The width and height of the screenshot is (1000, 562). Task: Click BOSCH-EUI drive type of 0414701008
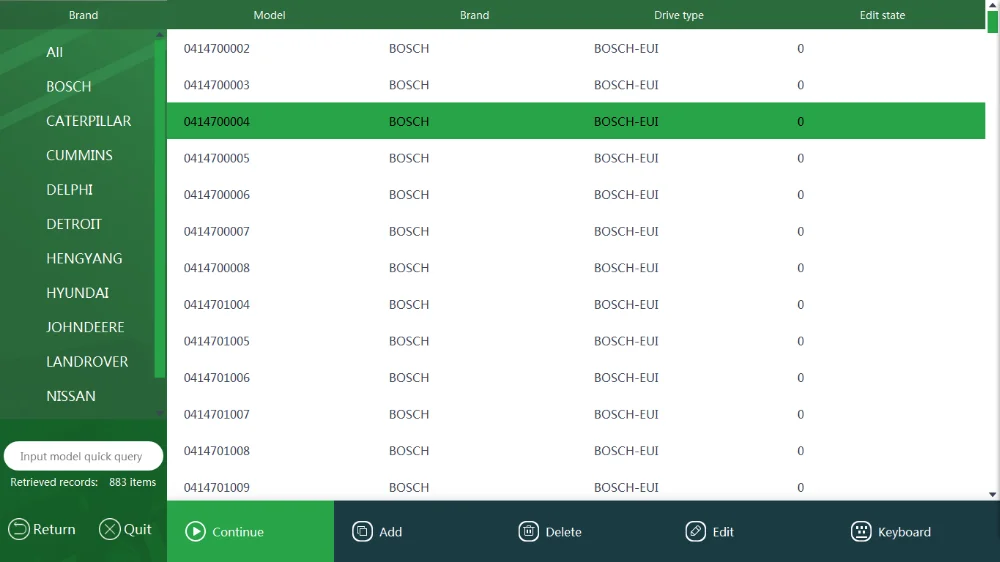[626, 451]
